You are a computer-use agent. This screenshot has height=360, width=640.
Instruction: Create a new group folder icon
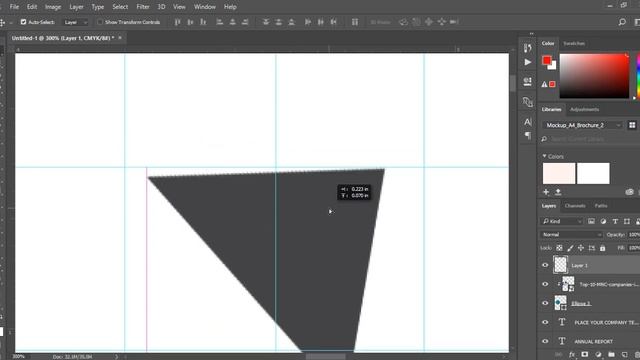(x=611, y=355)
